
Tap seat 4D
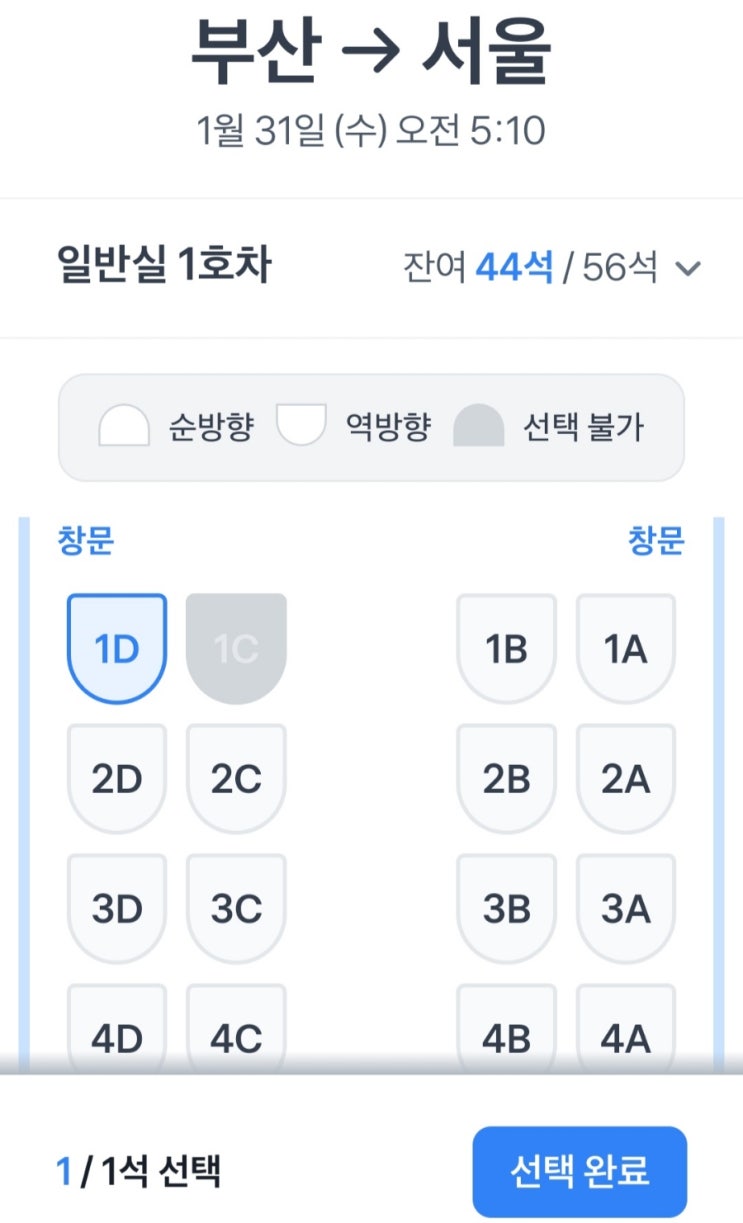tap(116, 1035)
